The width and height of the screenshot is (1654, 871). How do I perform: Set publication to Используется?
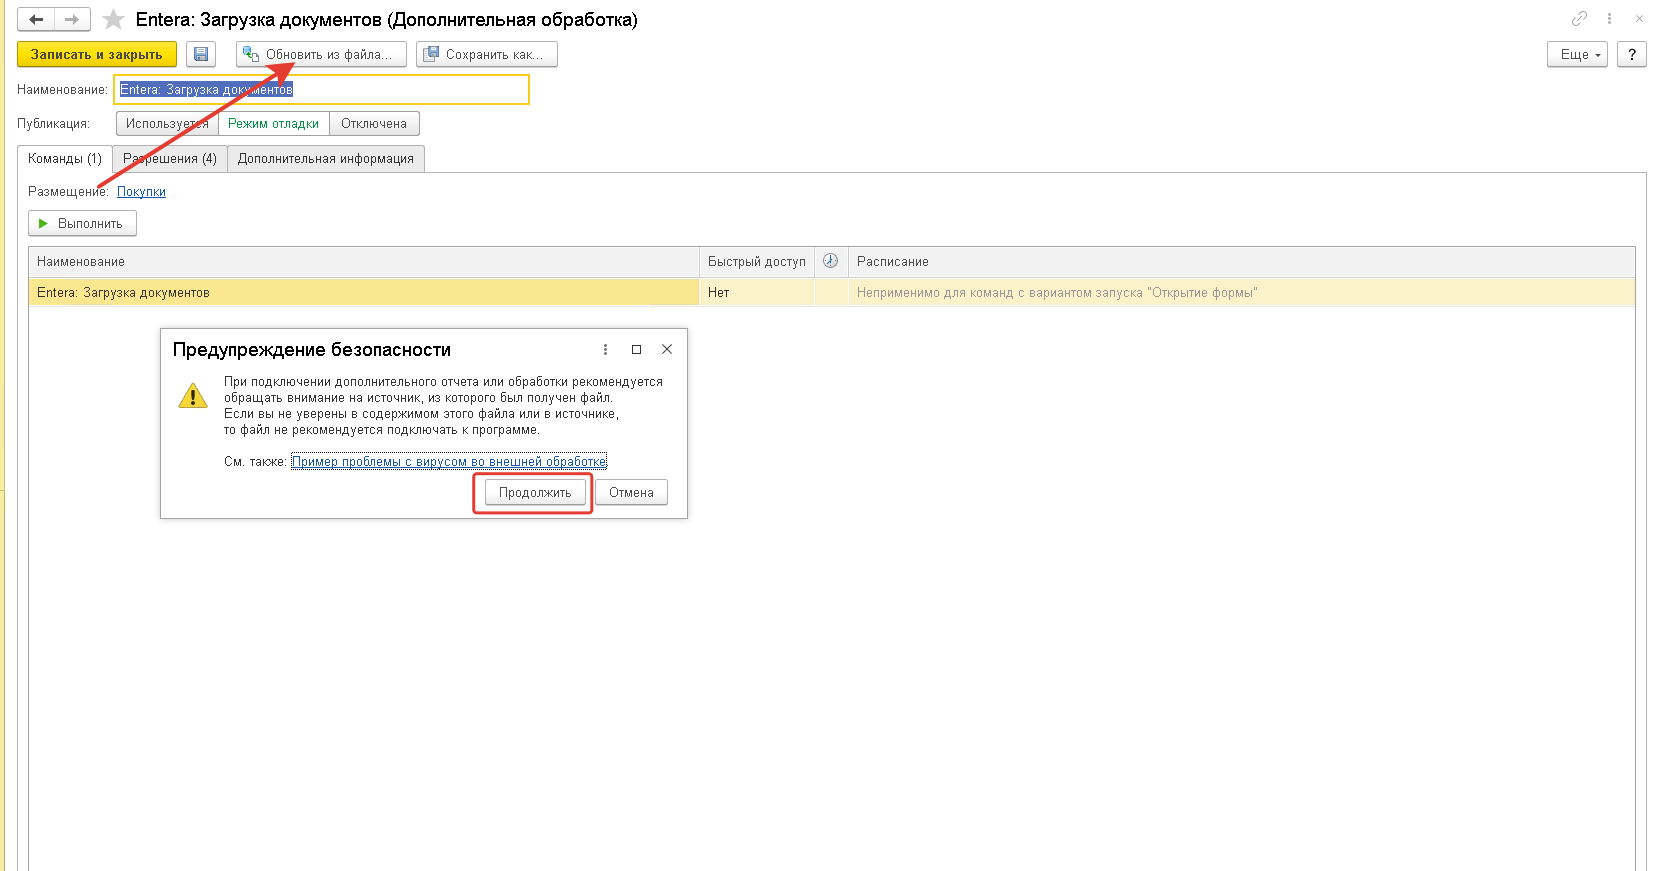pyautogui.click(x=167, y=123)
